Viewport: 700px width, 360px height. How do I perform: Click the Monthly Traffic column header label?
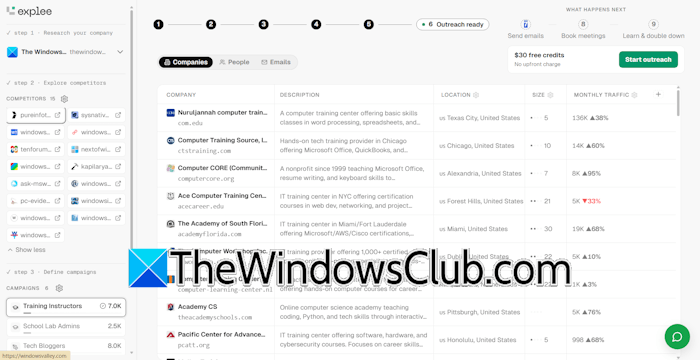tap(601, 95)
